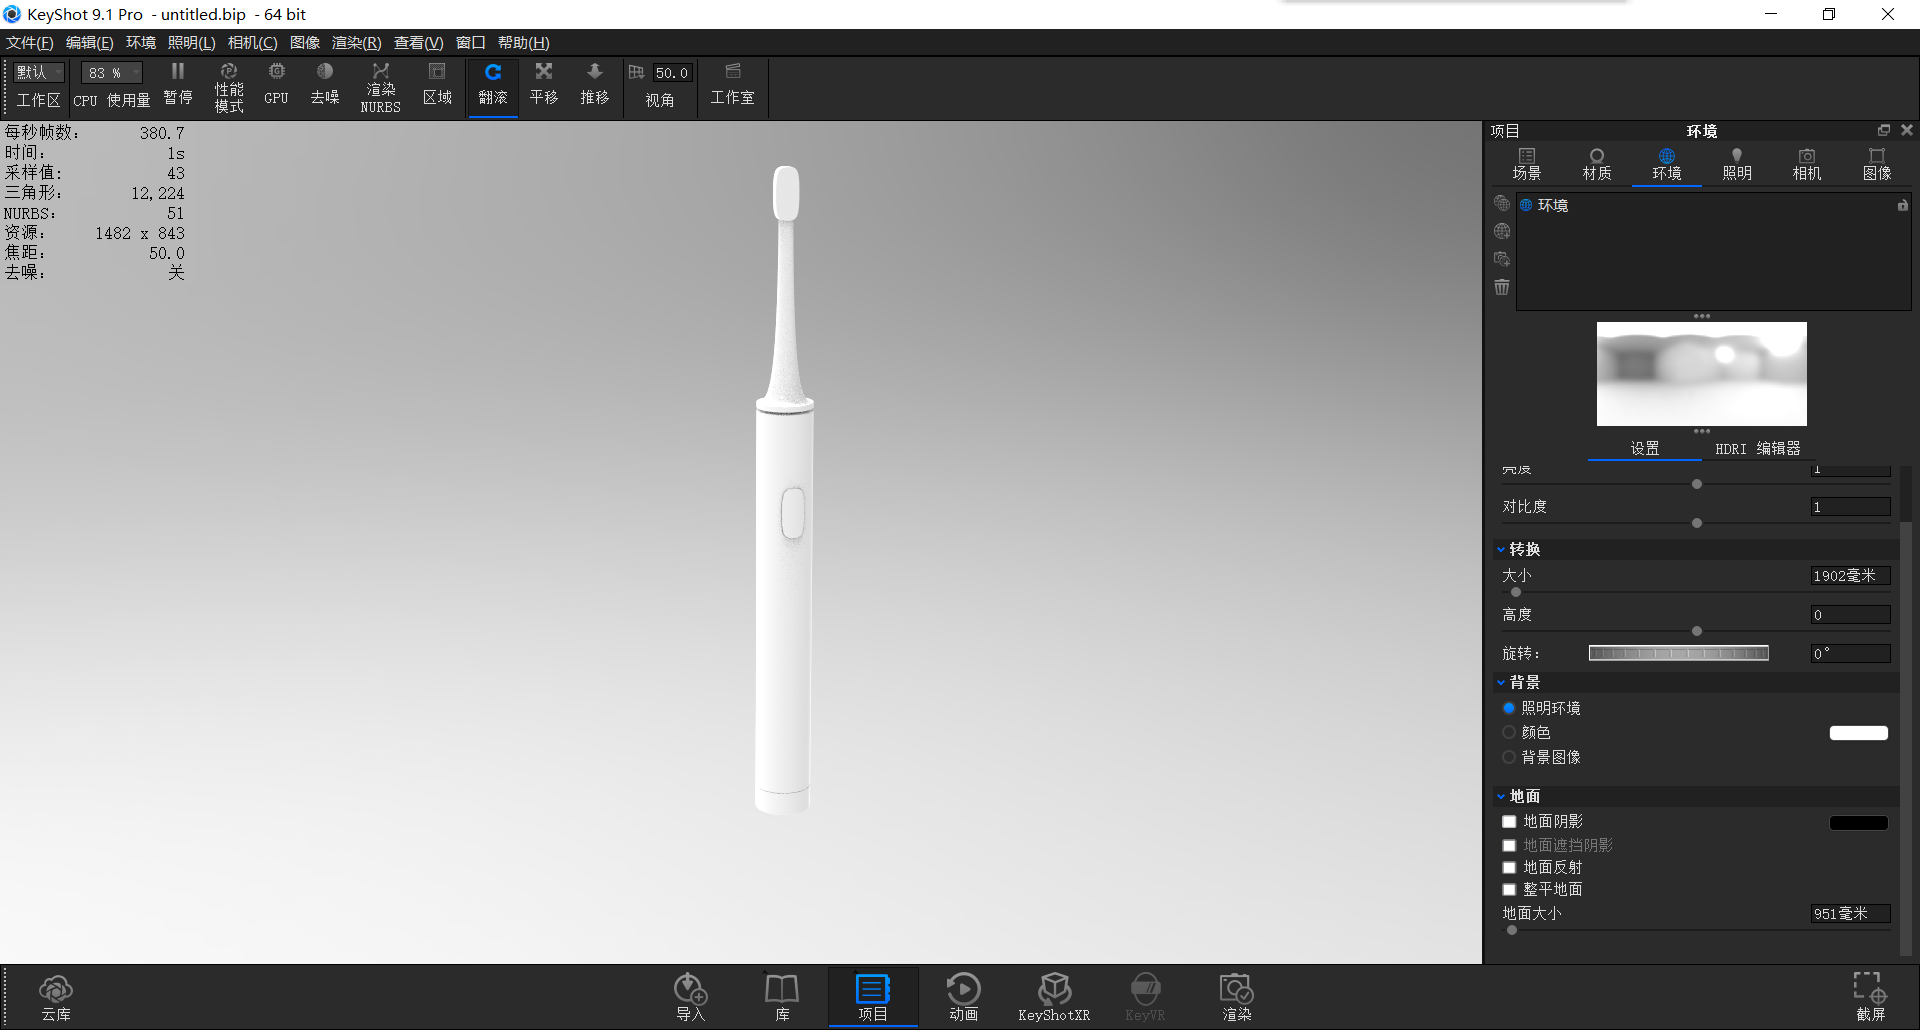Screen dimensions: 1920x1030
Task: Activate the 区域 (region) render tool
Action: click(x=437, y=85)
